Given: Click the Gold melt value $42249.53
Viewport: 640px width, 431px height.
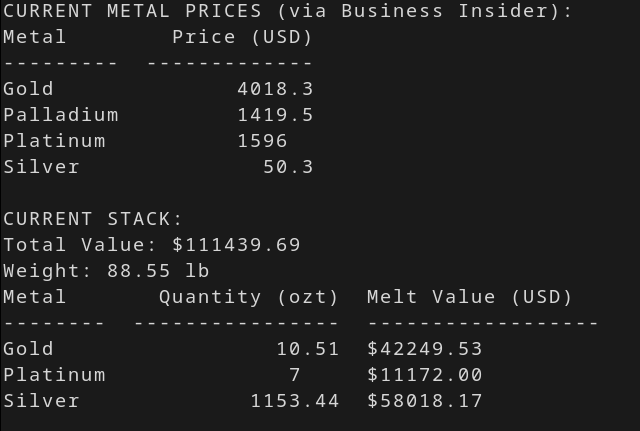Looking at the screenshot, I should [425, 349].
